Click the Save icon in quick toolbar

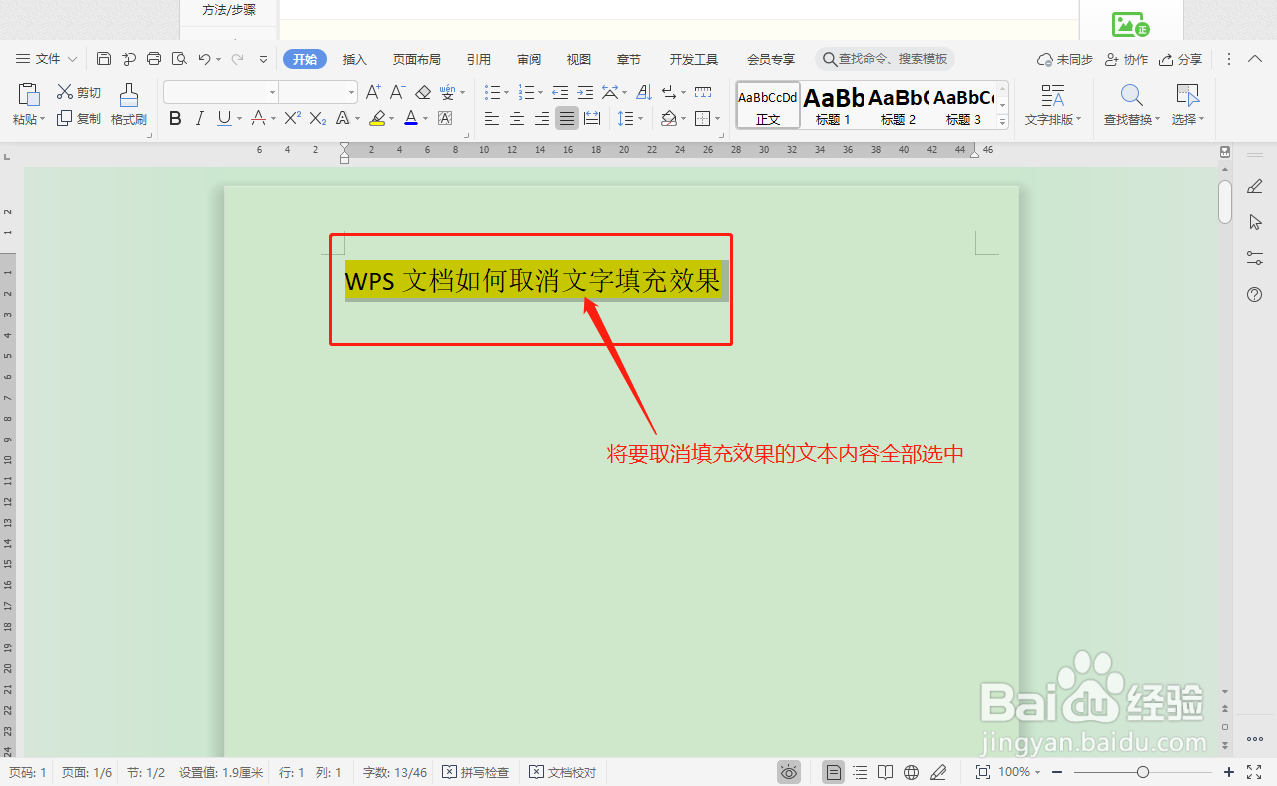[104, 59]
